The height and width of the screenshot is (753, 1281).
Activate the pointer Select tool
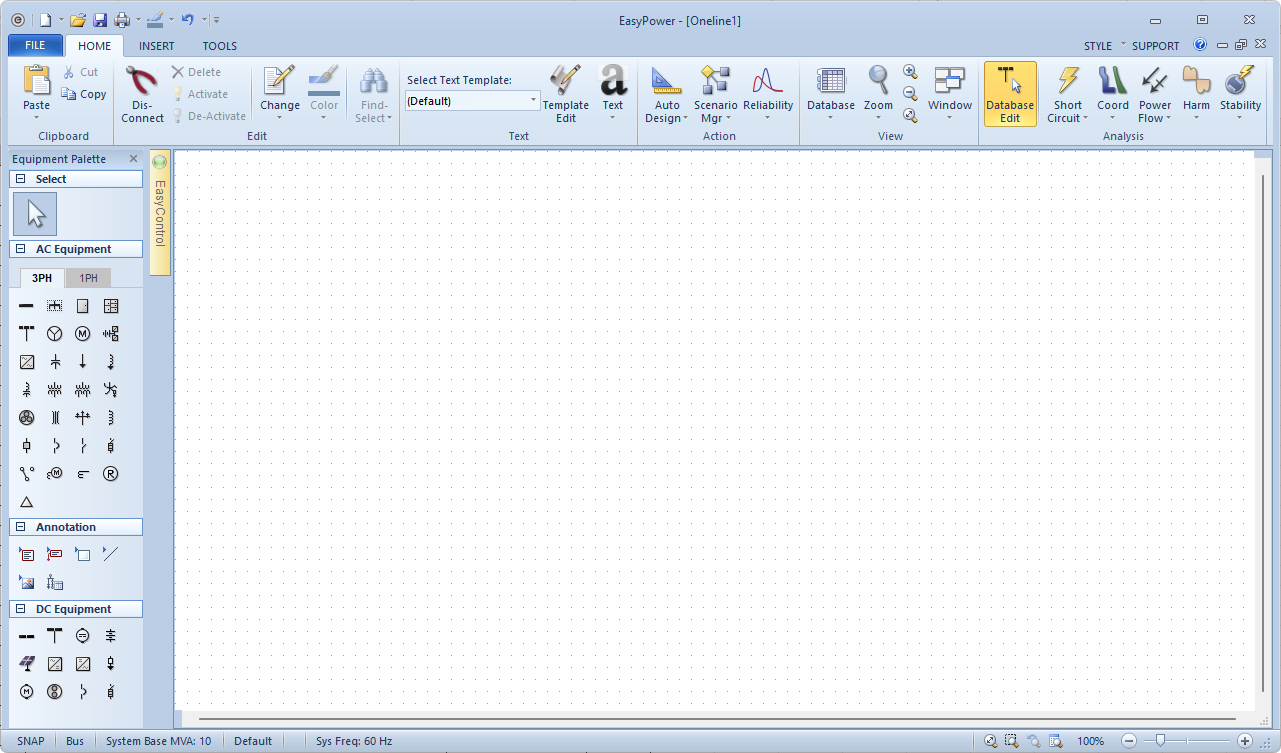pyautogui.click(x=36, y=214)
